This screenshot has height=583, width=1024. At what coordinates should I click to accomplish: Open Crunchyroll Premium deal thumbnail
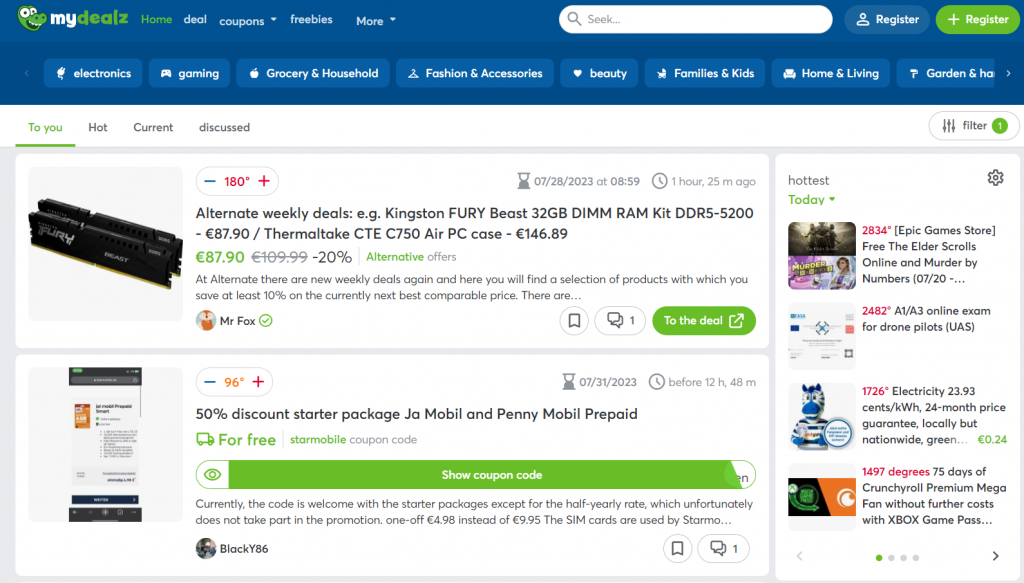822,497
